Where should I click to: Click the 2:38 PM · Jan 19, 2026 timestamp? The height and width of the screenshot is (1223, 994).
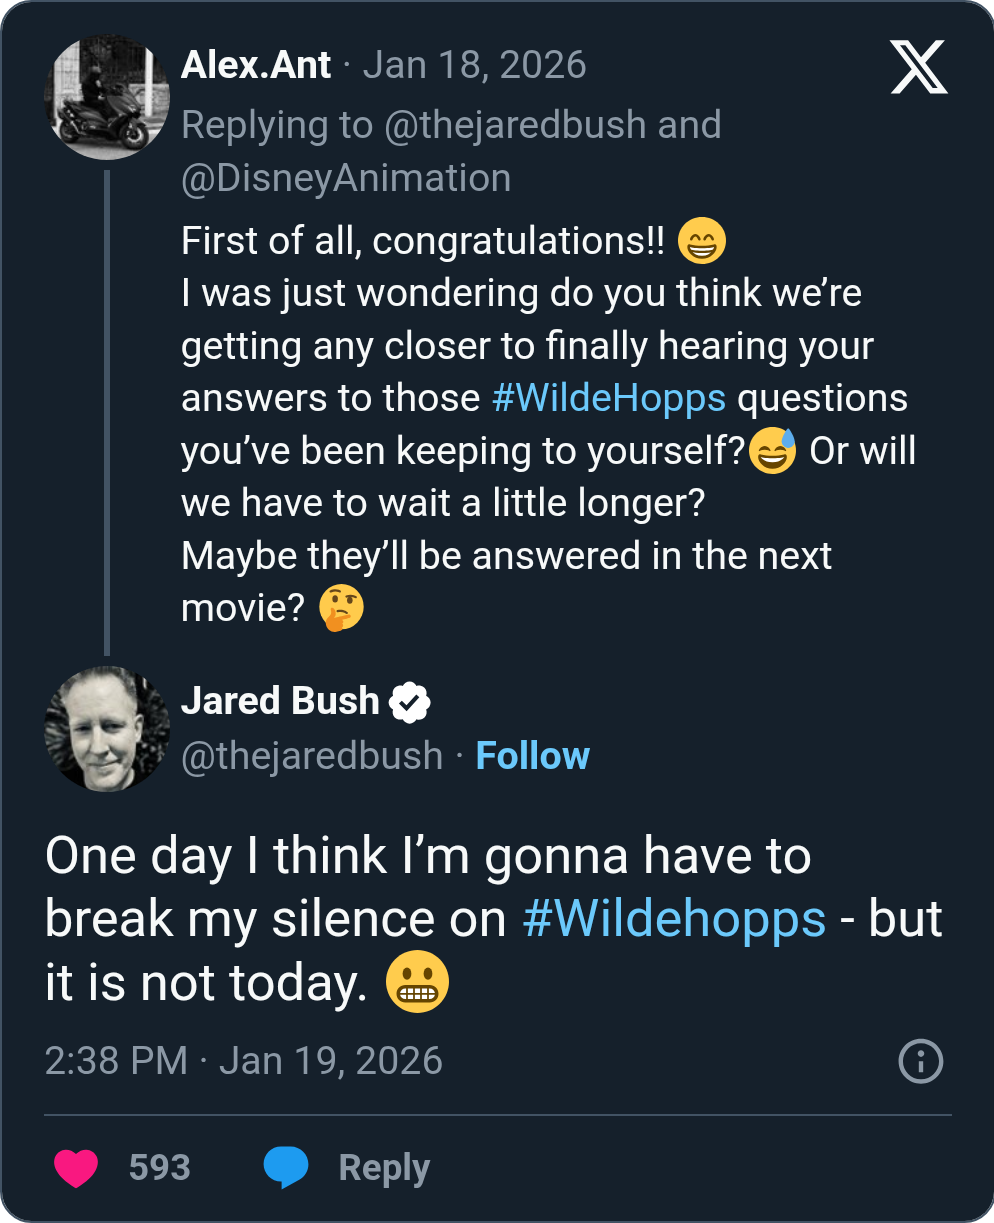pyautogui.click(x=244, y=1061)
